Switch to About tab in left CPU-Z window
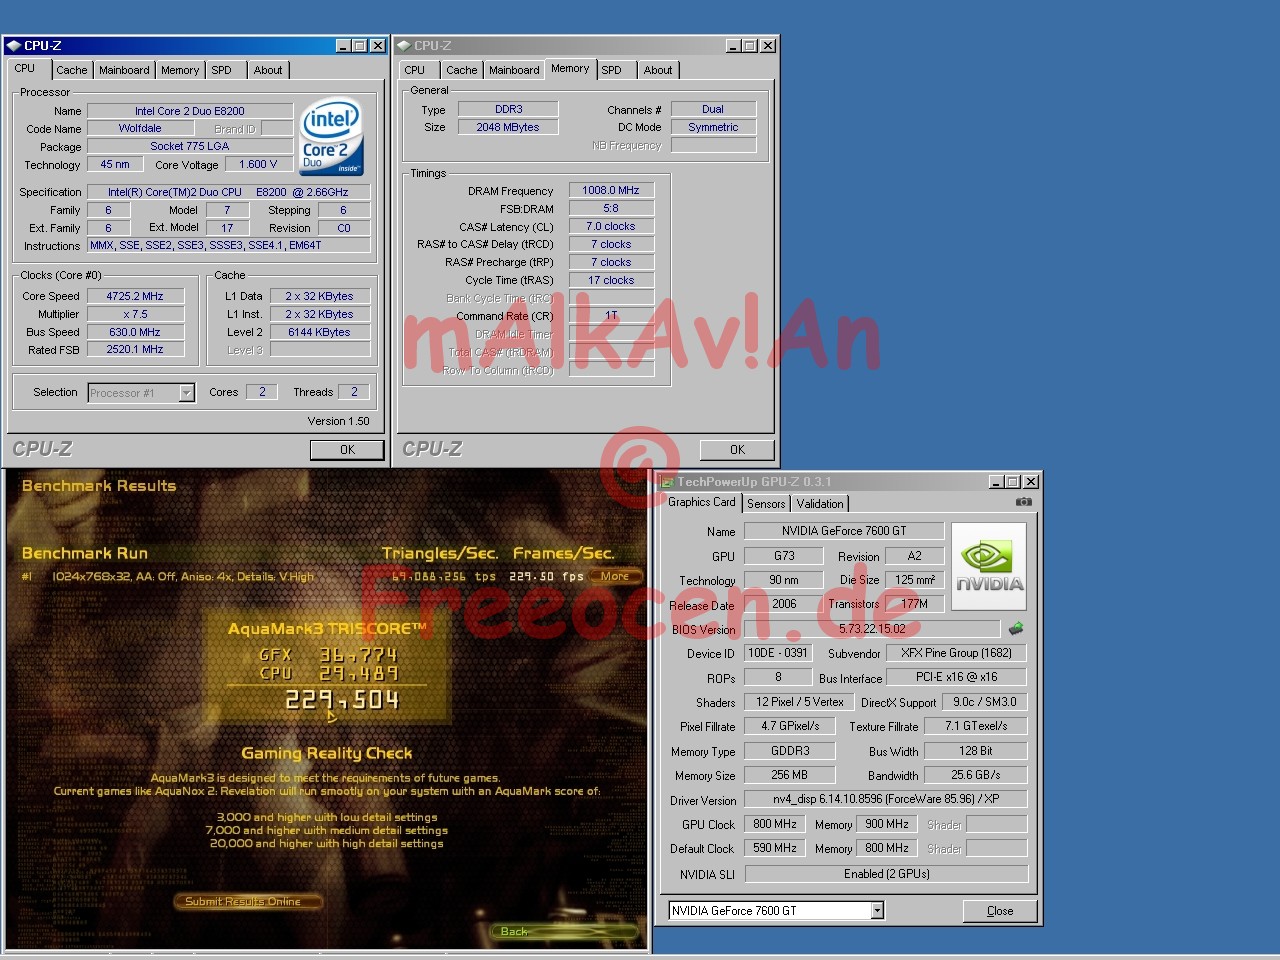This screenshot has height=960, width=1280. 268,70
